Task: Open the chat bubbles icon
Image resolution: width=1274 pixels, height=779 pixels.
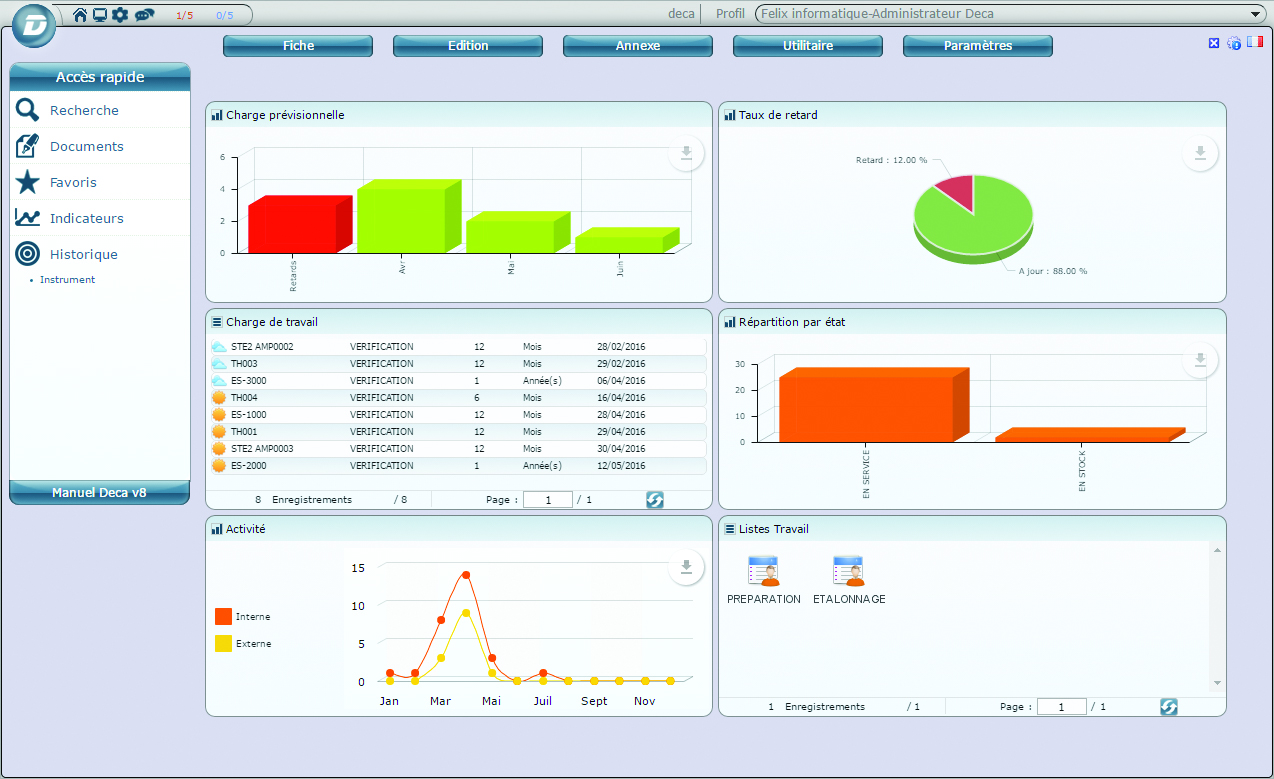Action: point(144,15)
